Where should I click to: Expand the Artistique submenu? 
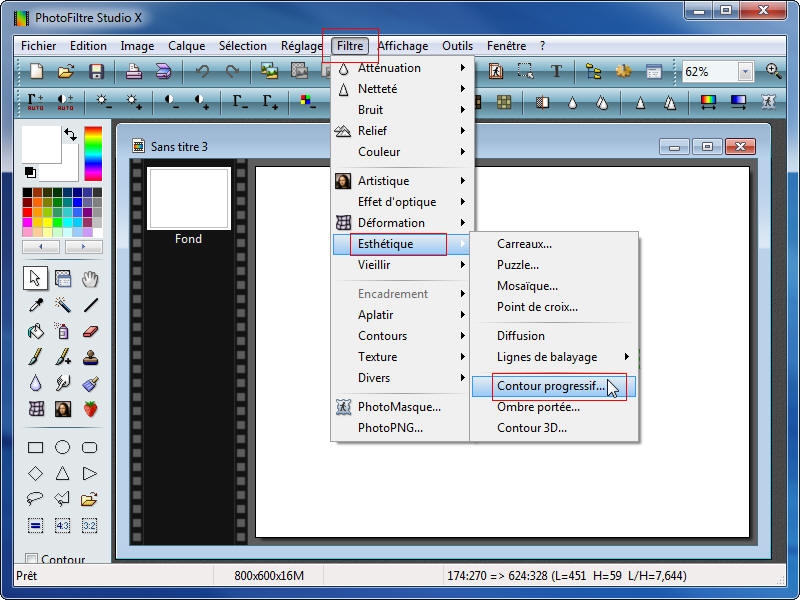[403, 181]
